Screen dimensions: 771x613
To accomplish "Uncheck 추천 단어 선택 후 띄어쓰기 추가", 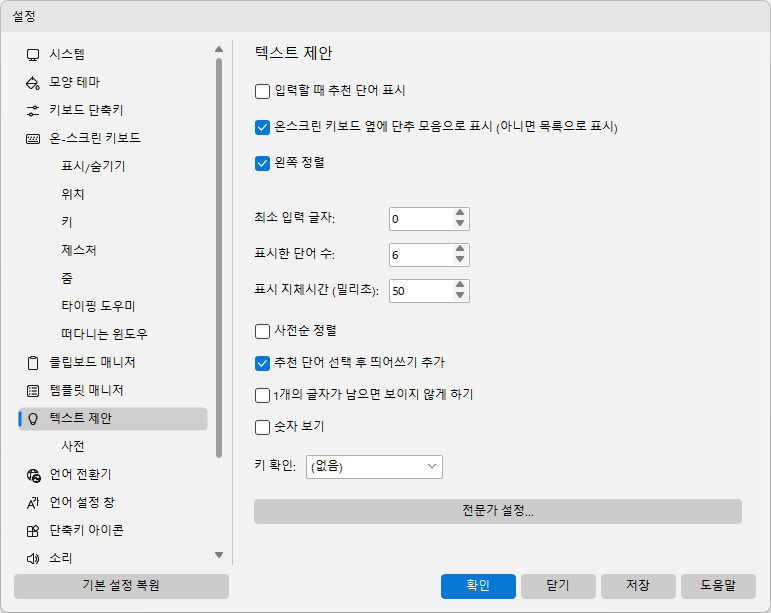I will click(x=263, y=363).
